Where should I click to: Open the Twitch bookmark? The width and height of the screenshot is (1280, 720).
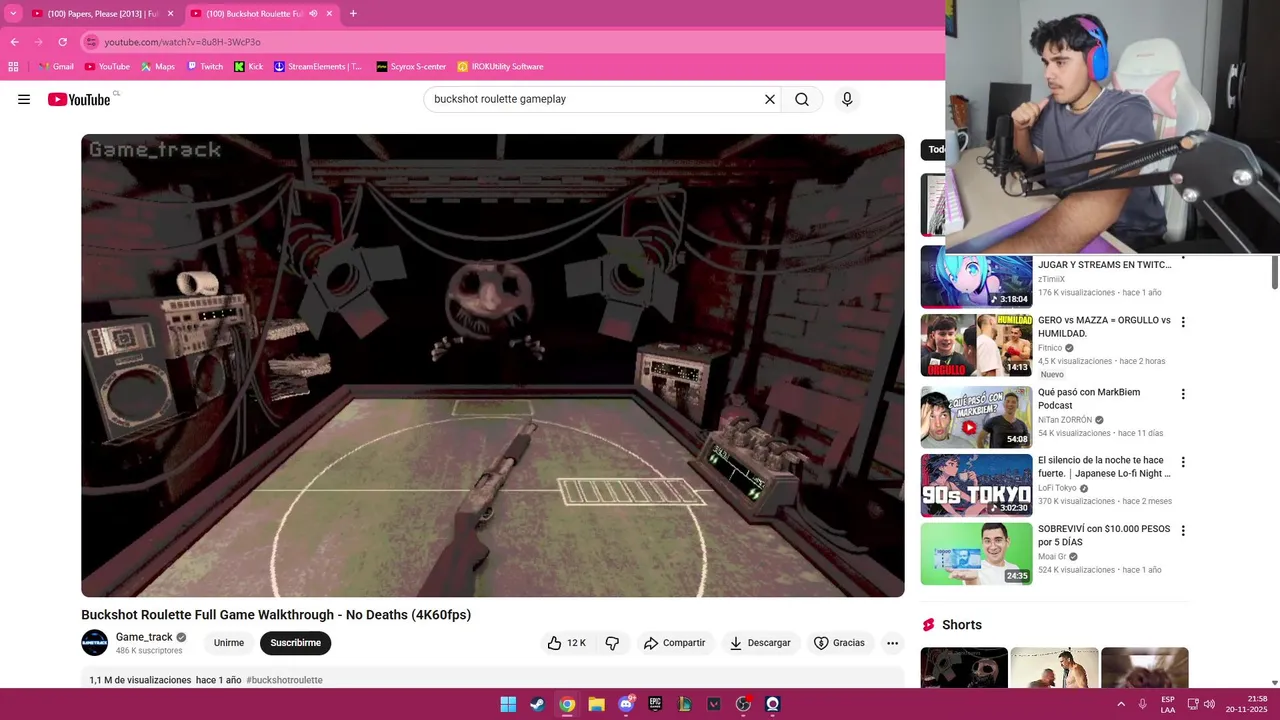click(x=205, y=67)
